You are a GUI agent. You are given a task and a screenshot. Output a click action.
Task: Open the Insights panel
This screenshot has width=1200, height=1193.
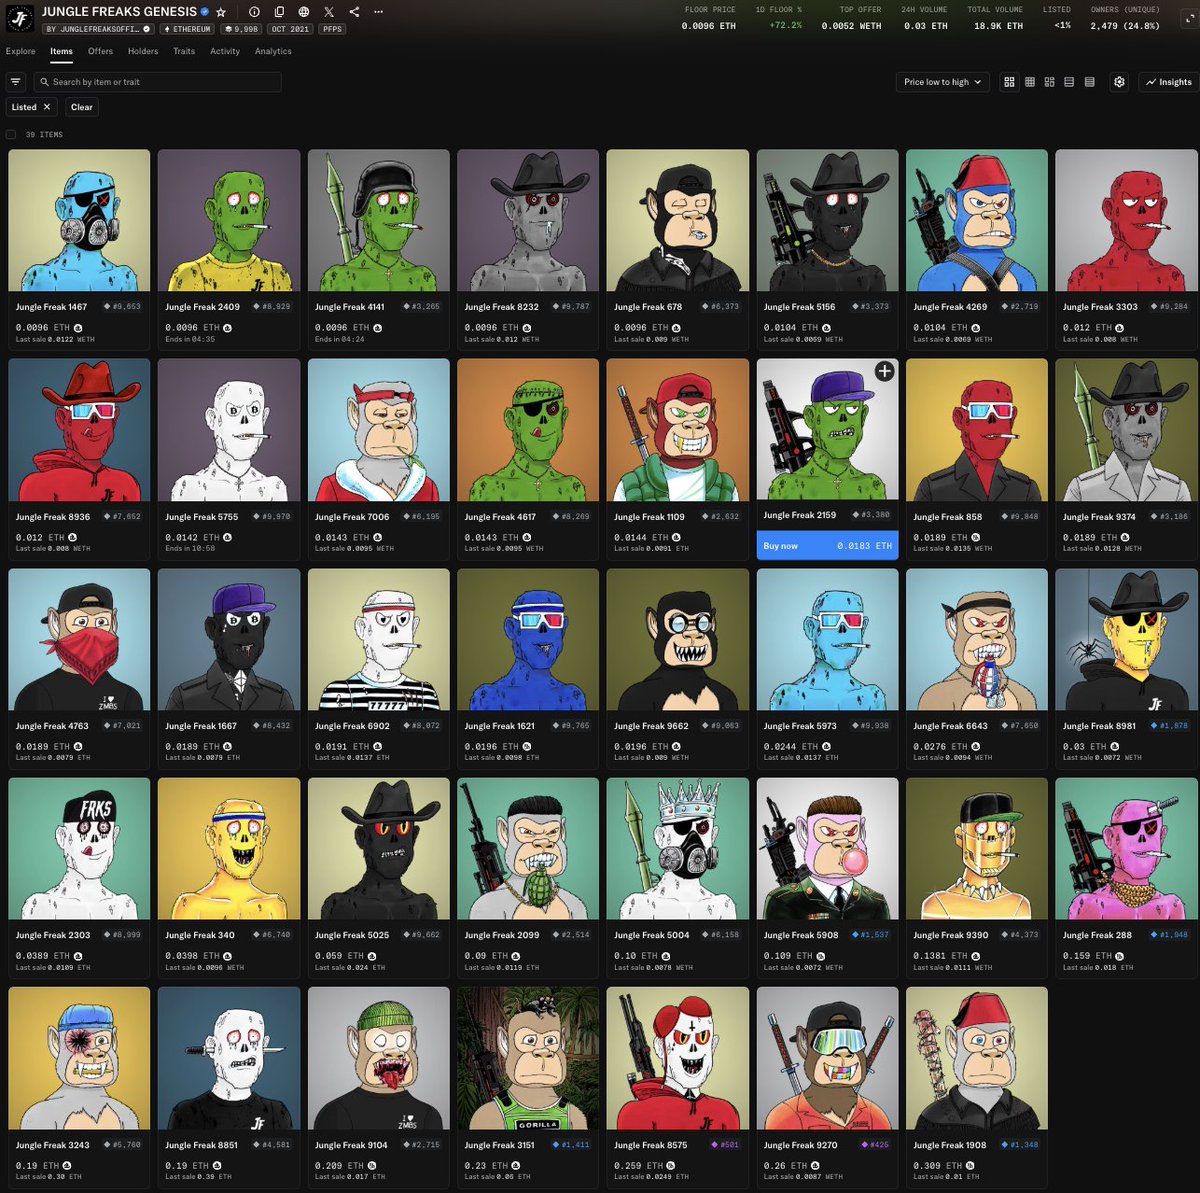click(1169, 82)
